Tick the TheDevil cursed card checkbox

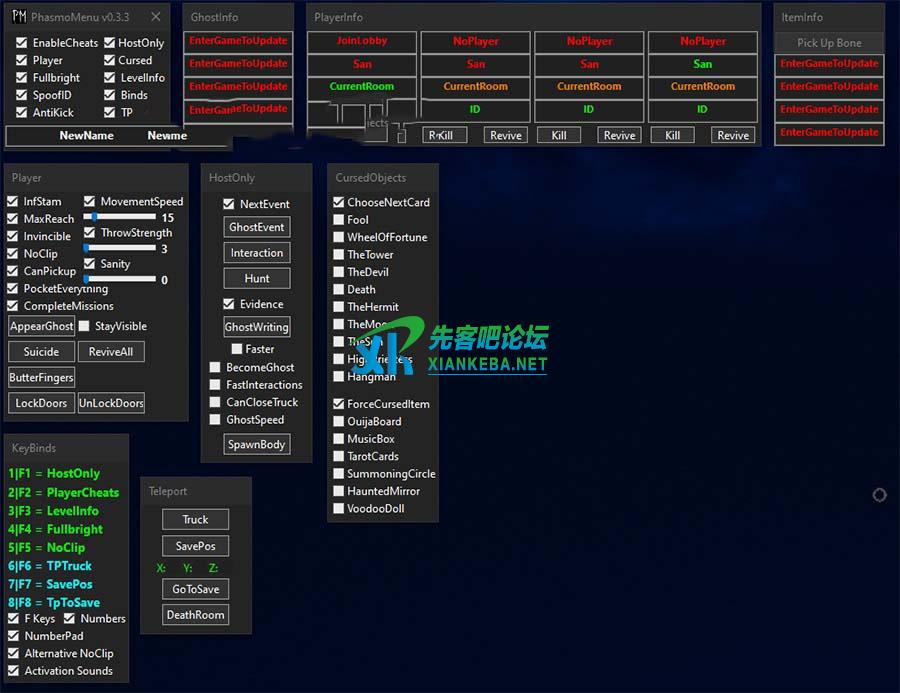coord(338,272)
